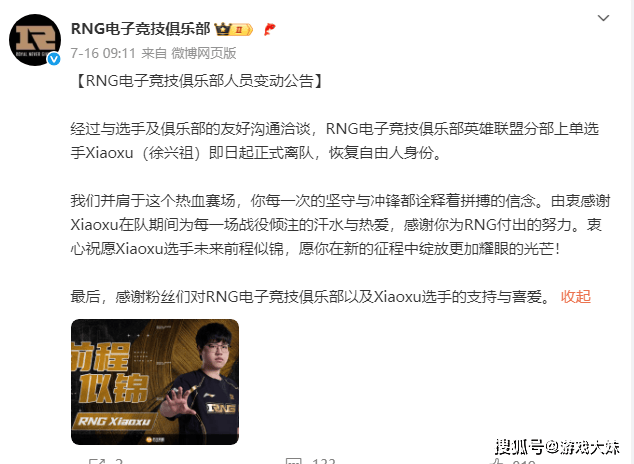The height and width of the screenshot is (464, 634).
Task: Click the blue verified badge on avatar
Action: point(54,59)
